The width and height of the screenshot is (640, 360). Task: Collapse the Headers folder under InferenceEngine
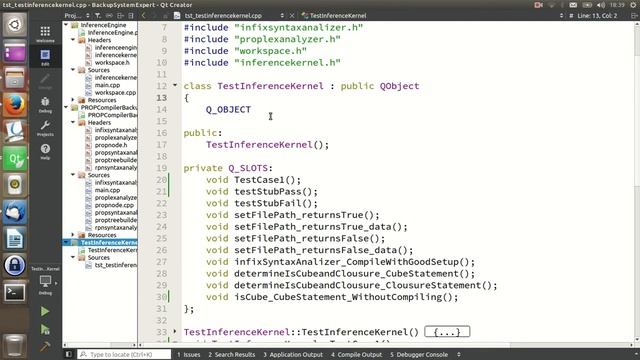(73, 40)
